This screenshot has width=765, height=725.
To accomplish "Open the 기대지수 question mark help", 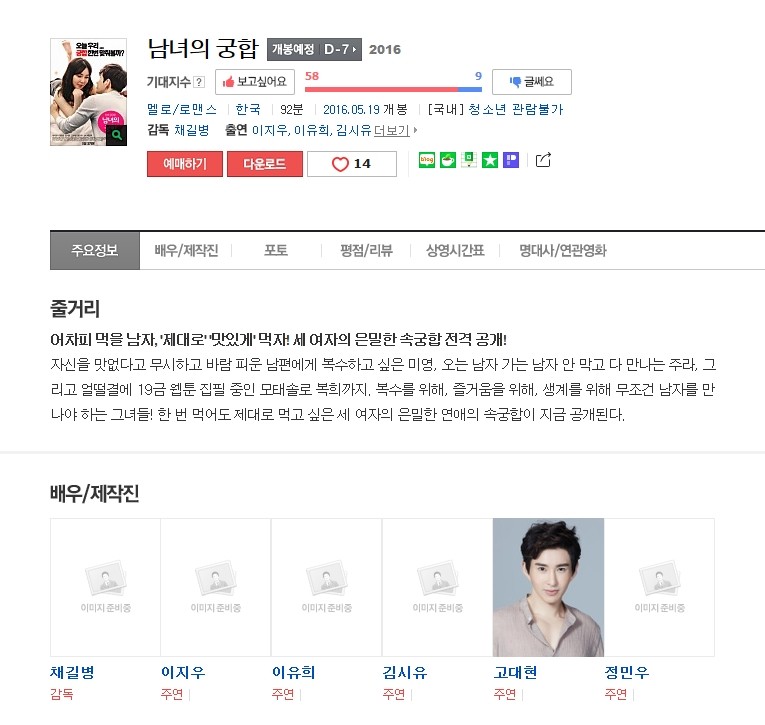I will tap(199, 82).
